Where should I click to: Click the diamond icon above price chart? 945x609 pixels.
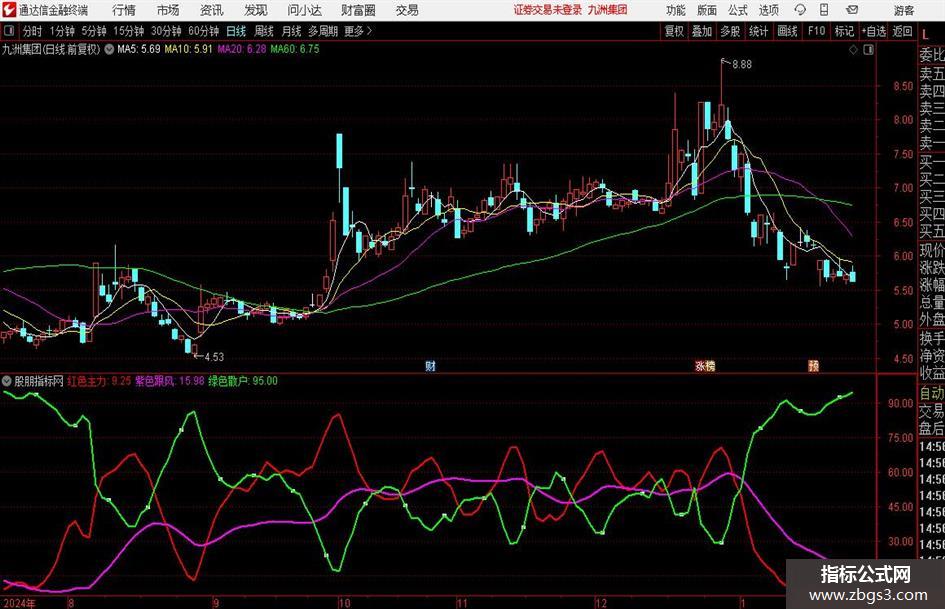click(853, 50)
